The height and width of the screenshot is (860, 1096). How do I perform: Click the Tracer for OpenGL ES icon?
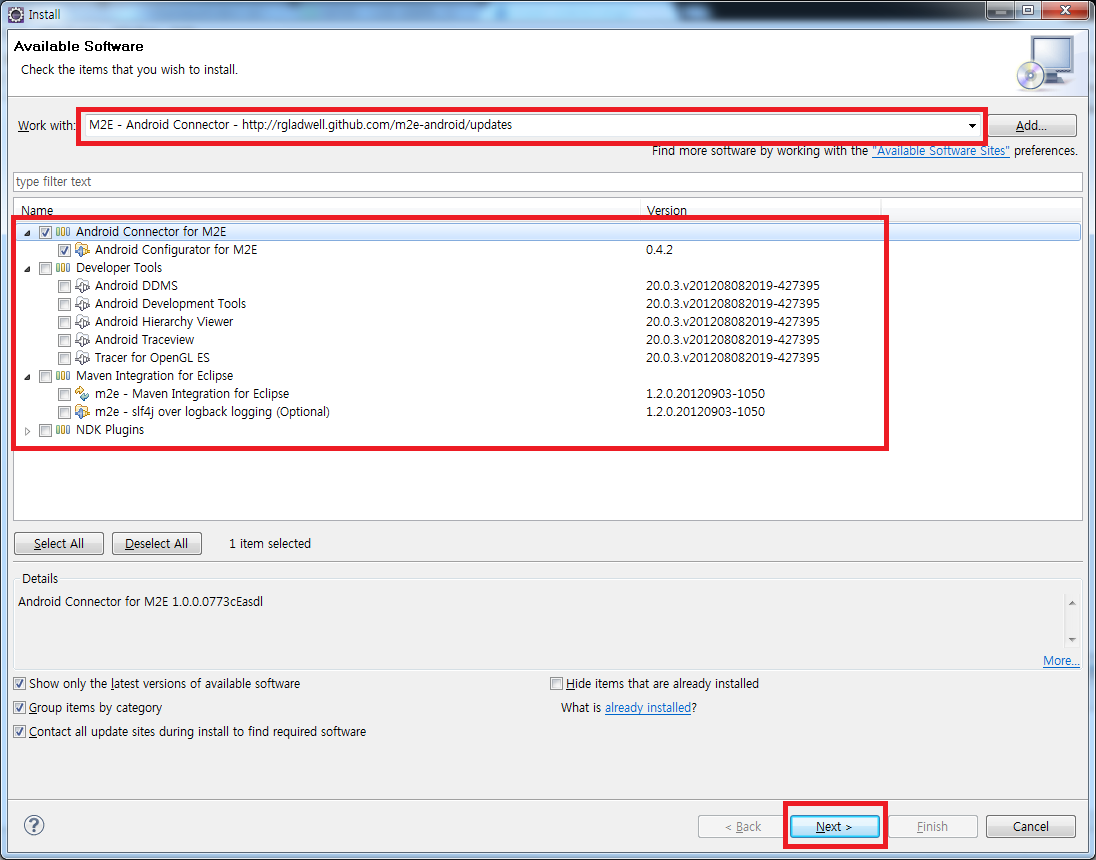click(x=83, y=358)
